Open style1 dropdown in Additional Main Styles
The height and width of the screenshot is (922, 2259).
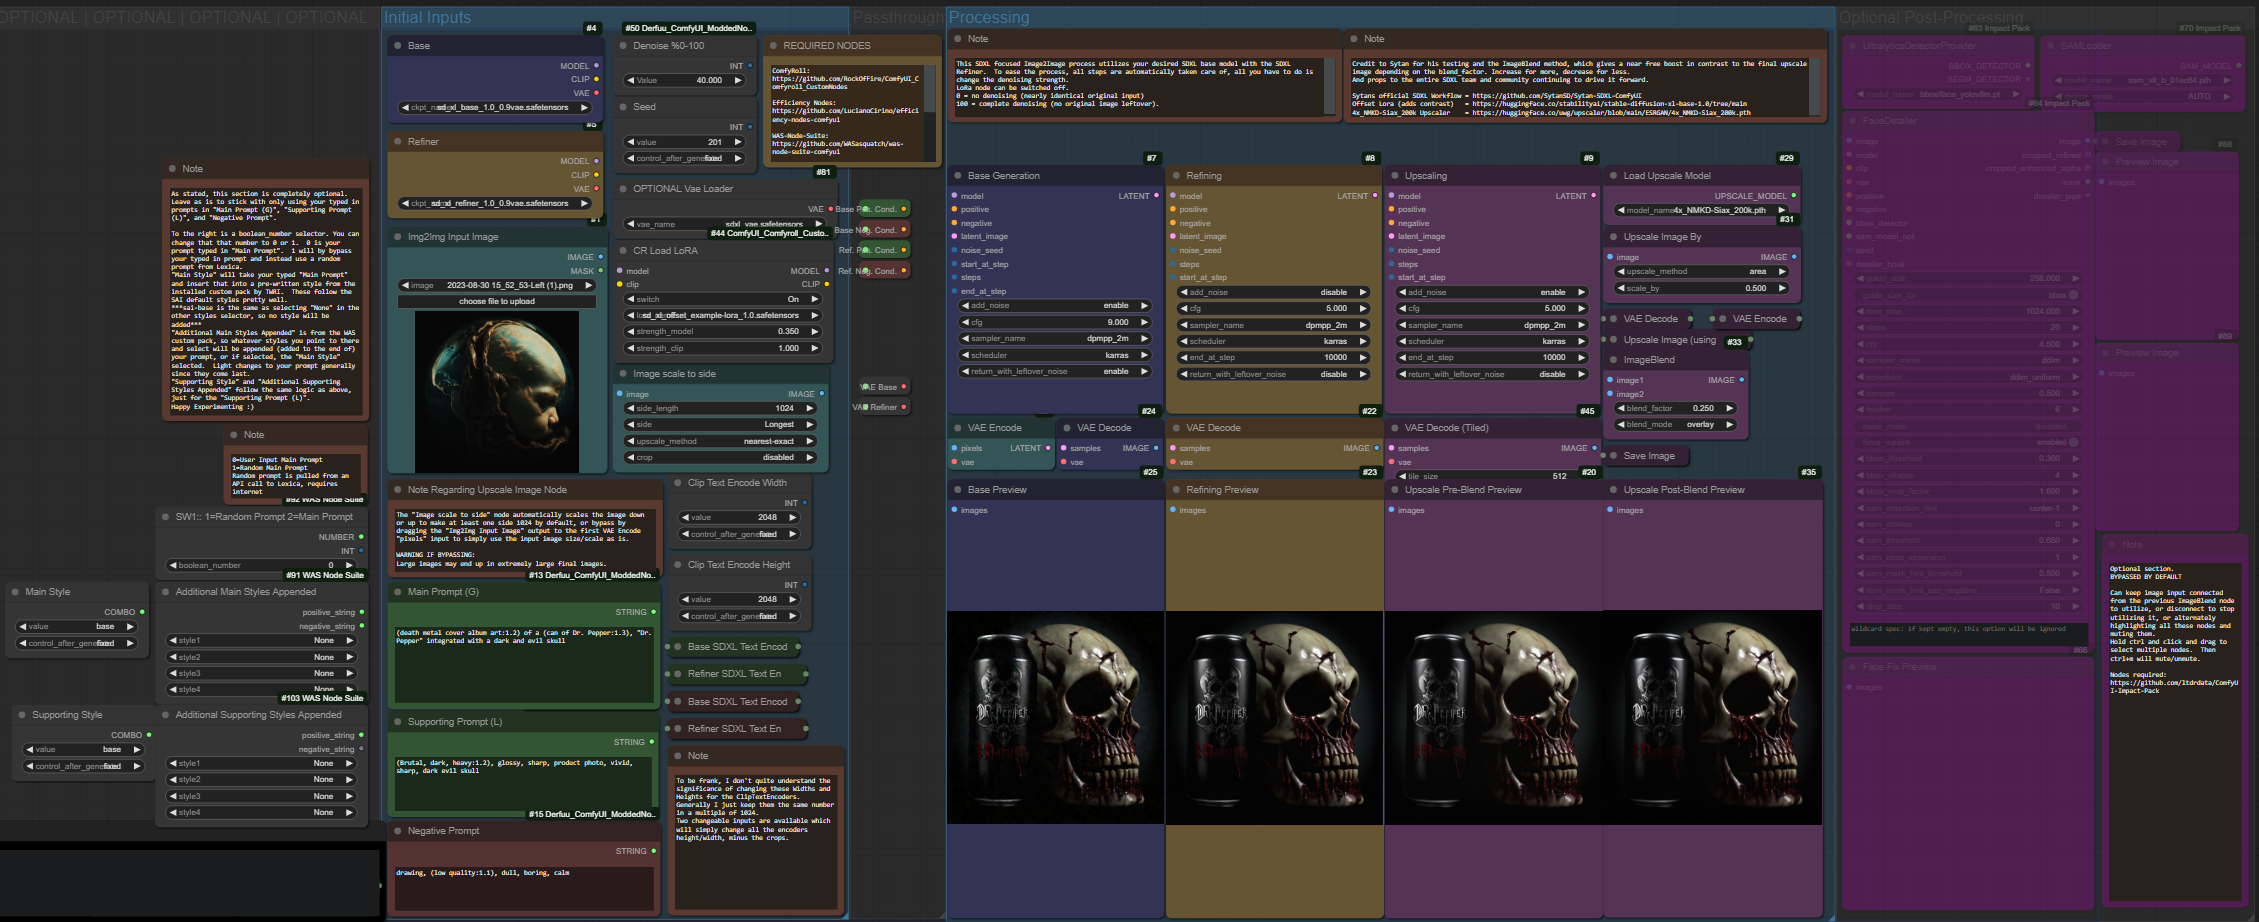point(260,640)
